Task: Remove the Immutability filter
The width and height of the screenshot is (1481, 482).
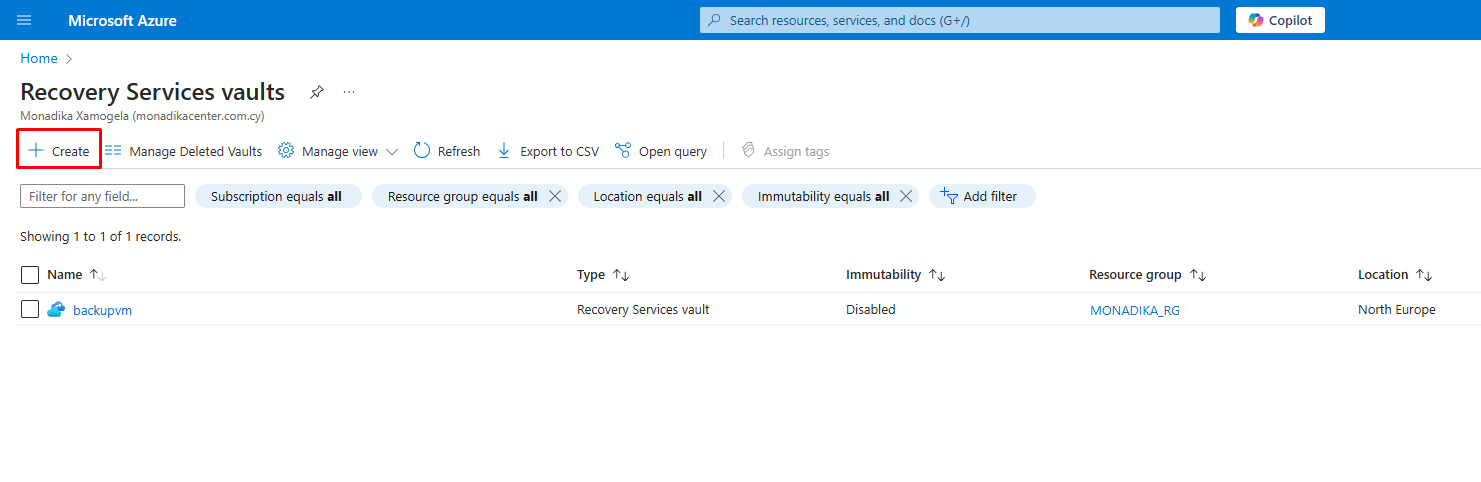Action: 906,196
